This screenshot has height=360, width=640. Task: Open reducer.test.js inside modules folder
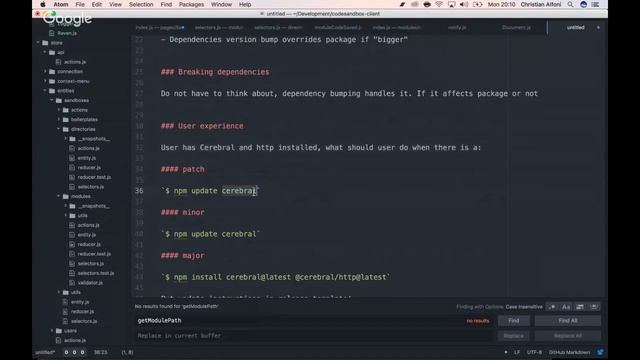[94, 254]
